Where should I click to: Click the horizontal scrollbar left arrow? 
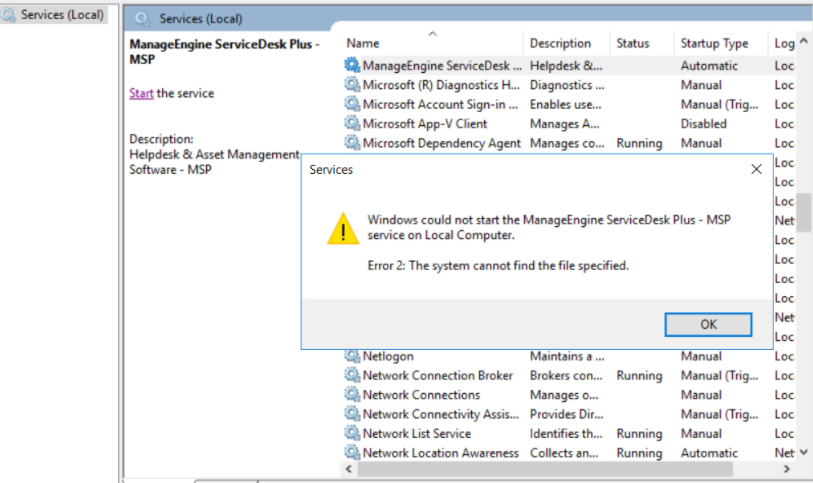(348, 469)
